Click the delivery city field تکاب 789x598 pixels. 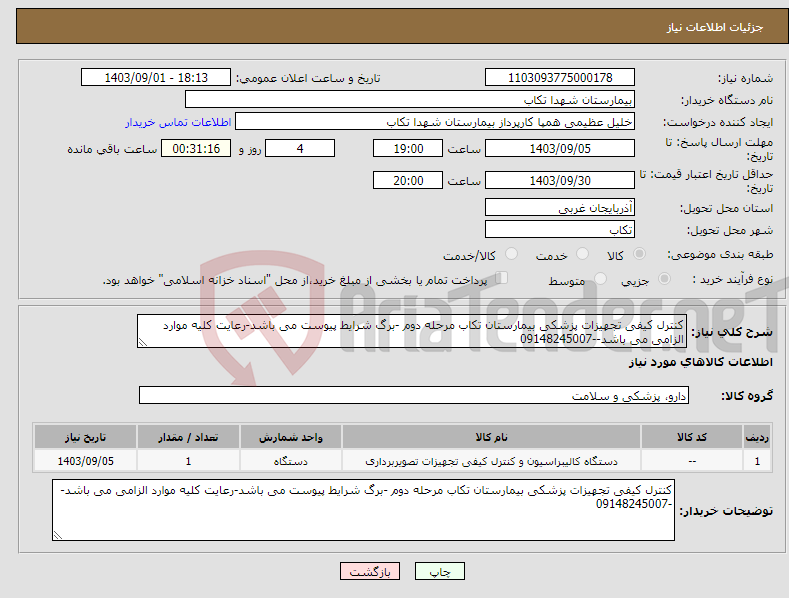click(x=560, y=230)
